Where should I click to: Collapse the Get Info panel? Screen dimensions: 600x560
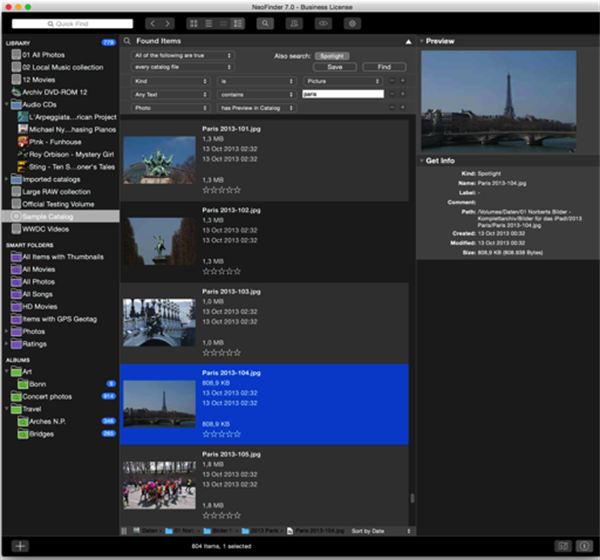(x=421, y=160)
